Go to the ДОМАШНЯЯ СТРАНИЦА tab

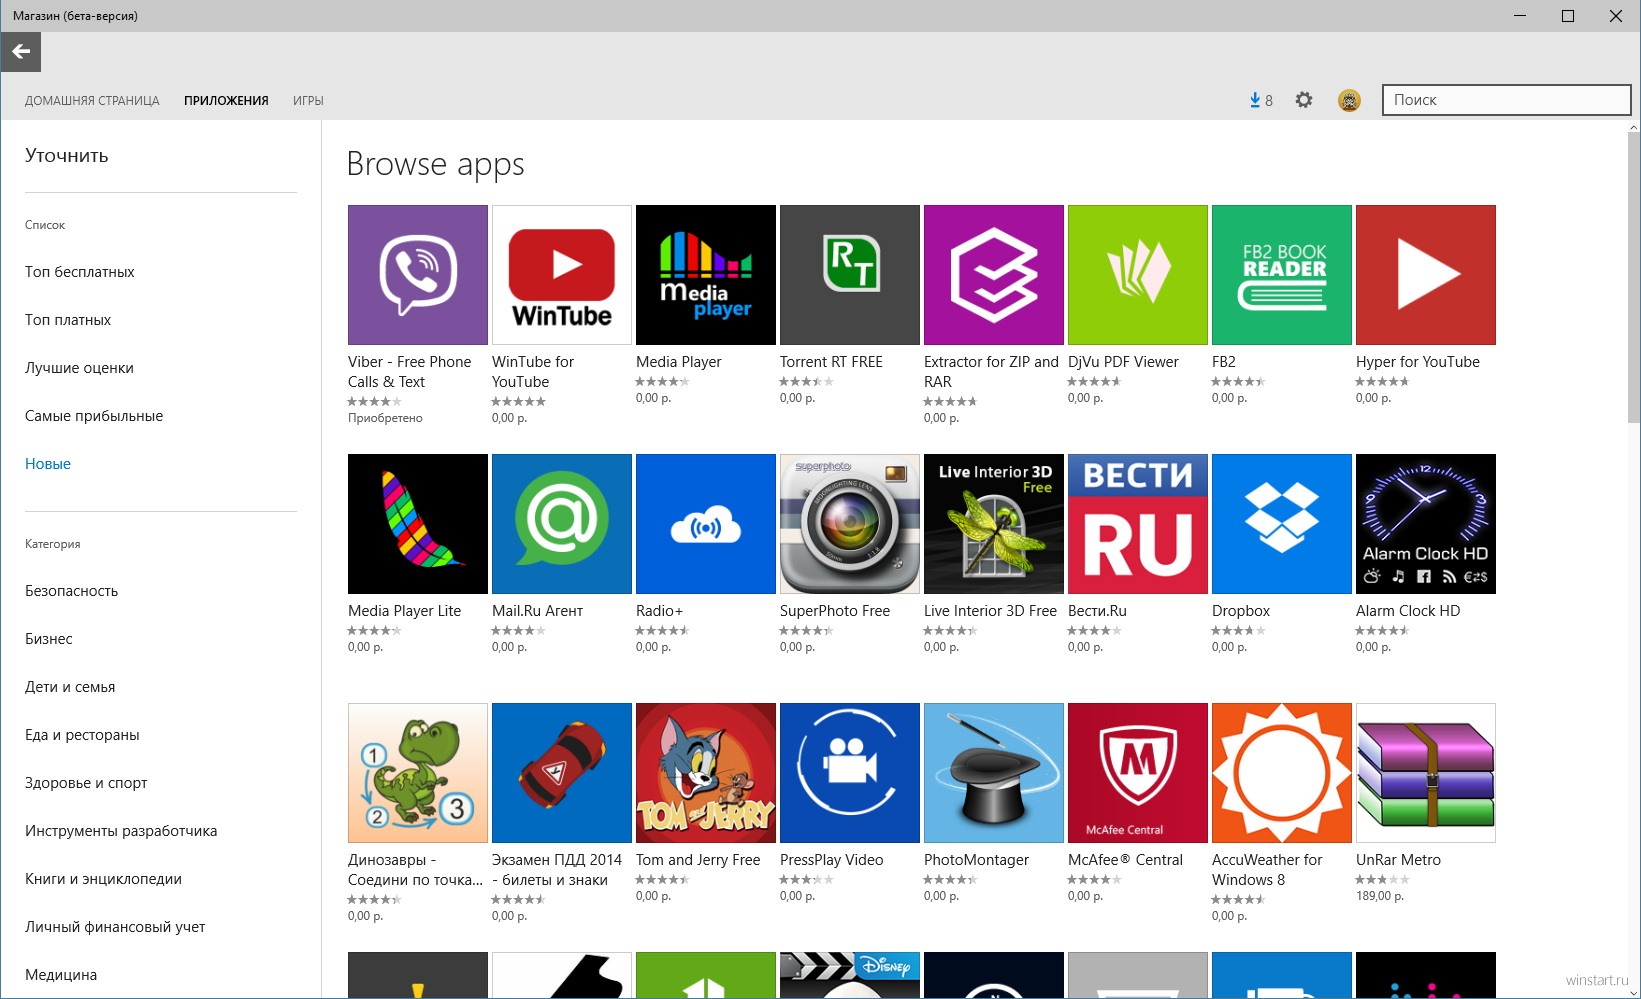92,101
